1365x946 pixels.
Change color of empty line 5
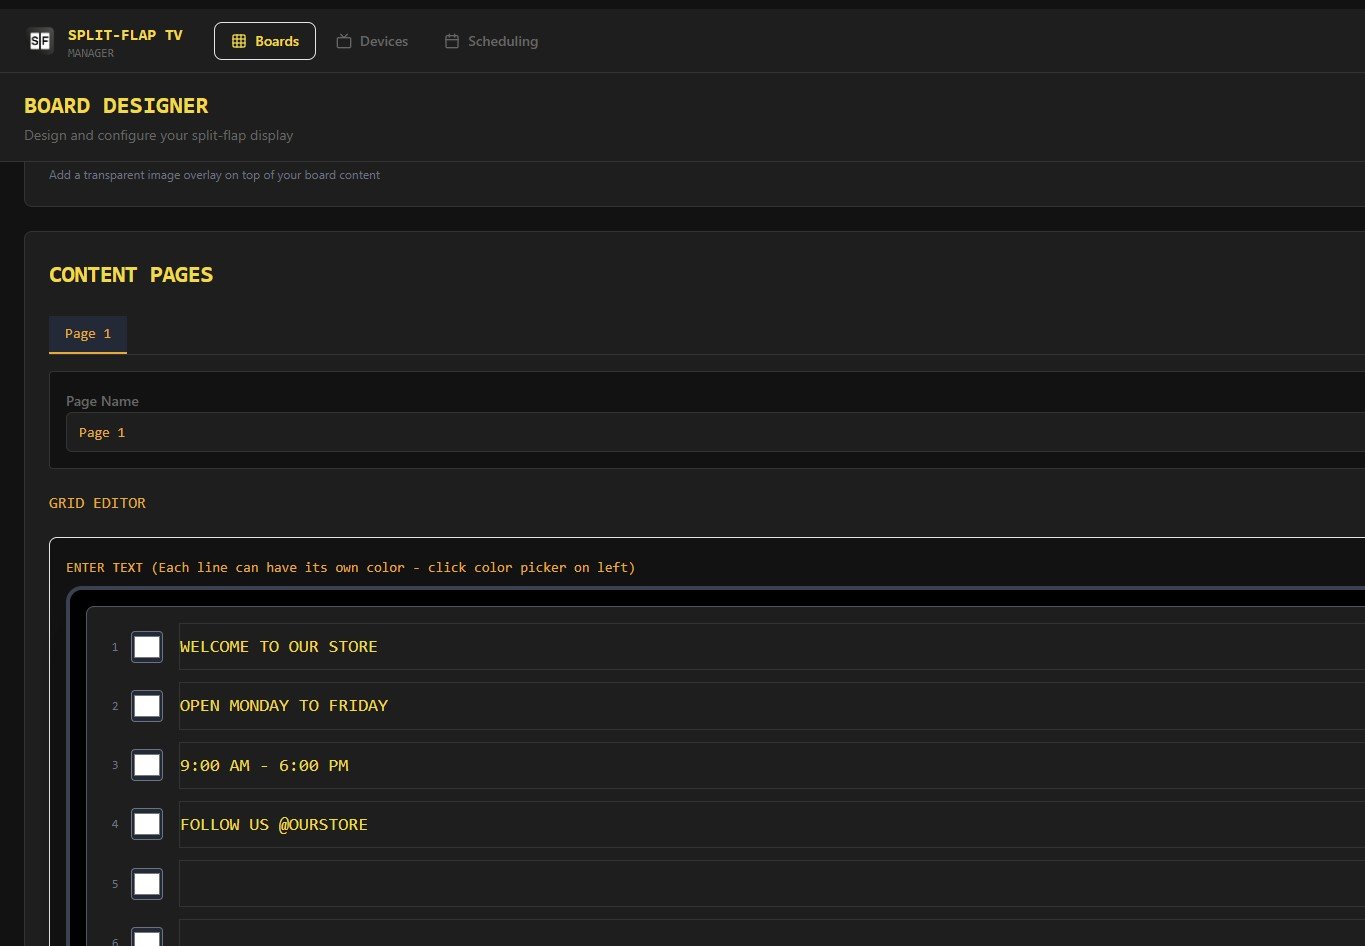coord(147,884)
